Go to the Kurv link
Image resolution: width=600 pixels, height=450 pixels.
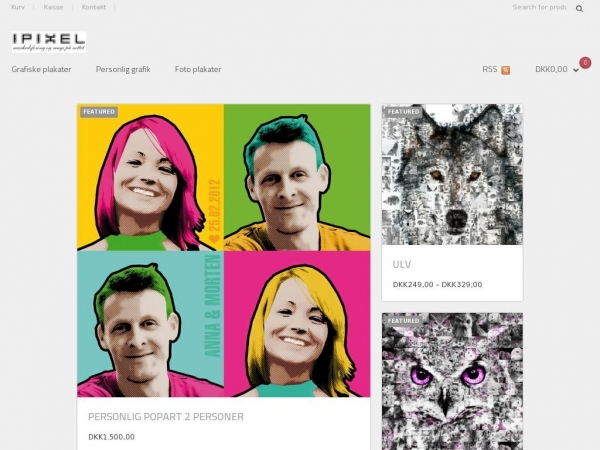(18, 7)
